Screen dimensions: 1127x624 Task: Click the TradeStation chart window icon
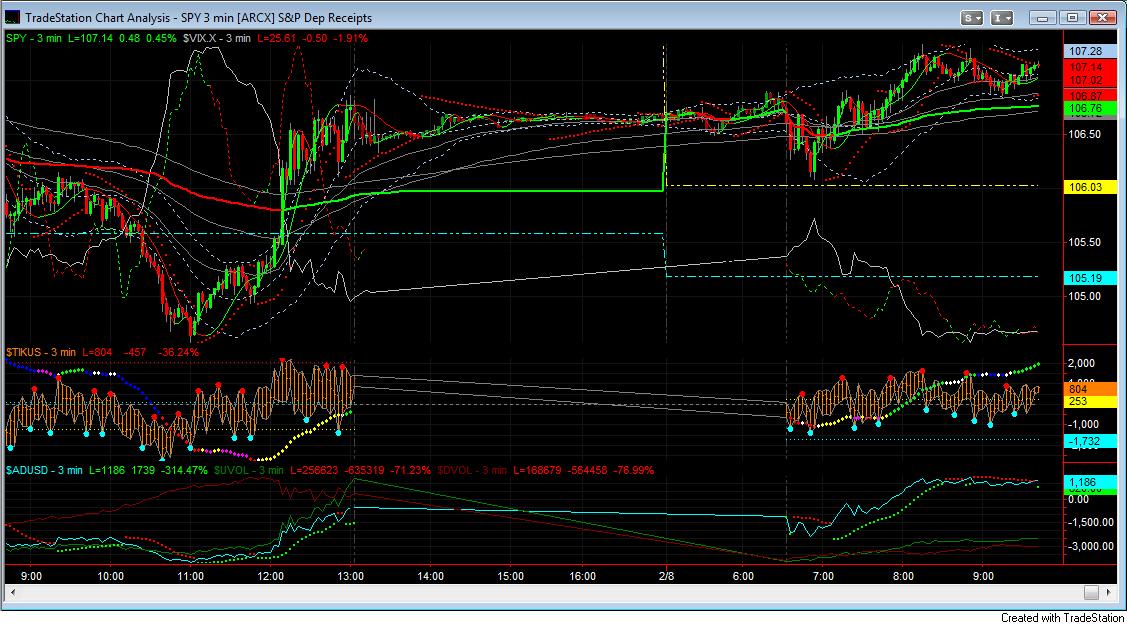pos(13,16)
